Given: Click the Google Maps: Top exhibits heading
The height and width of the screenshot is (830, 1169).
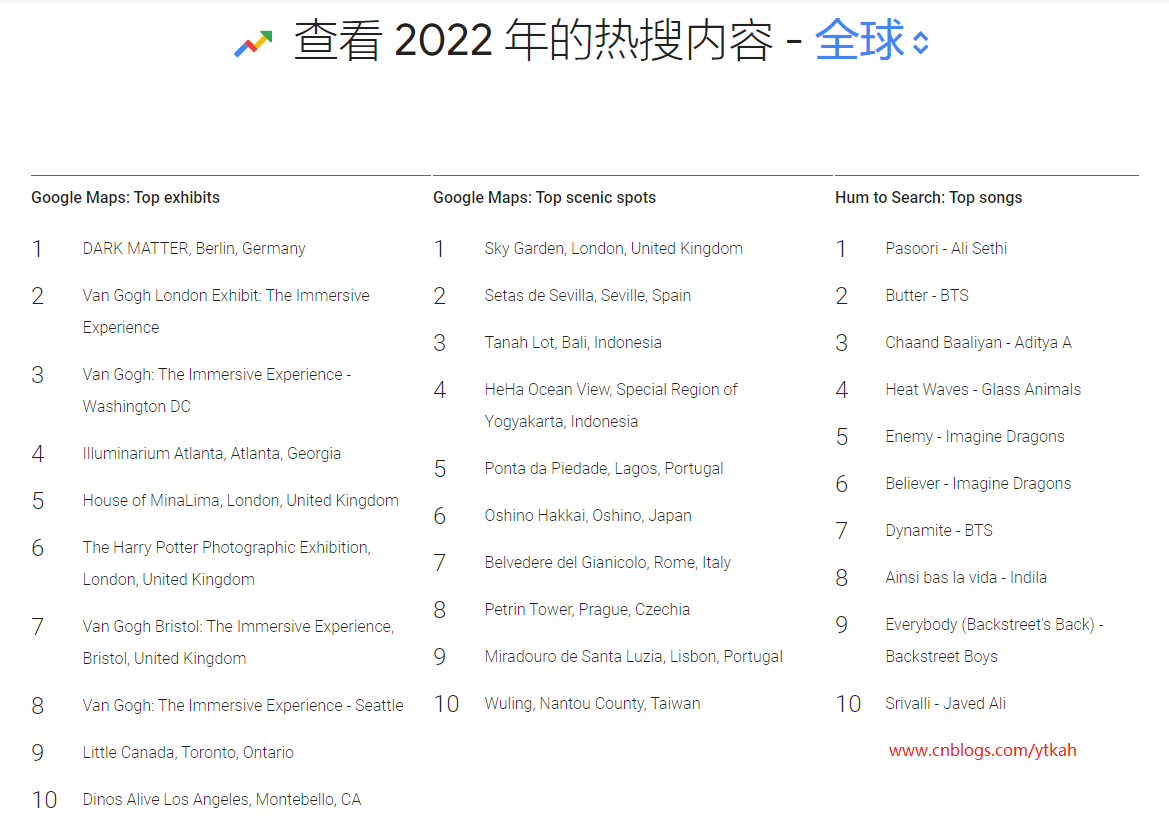Looking at the screenshot, I should click(x=125, y=198).
